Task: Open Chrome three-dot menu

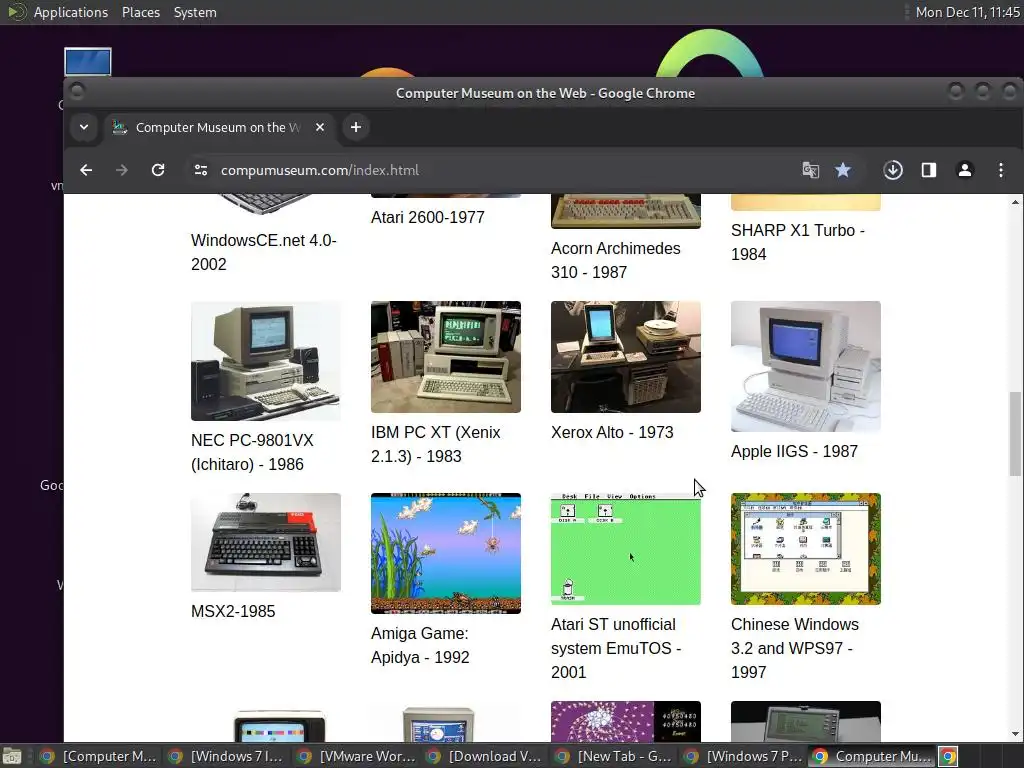Action: click(1000, 170)
